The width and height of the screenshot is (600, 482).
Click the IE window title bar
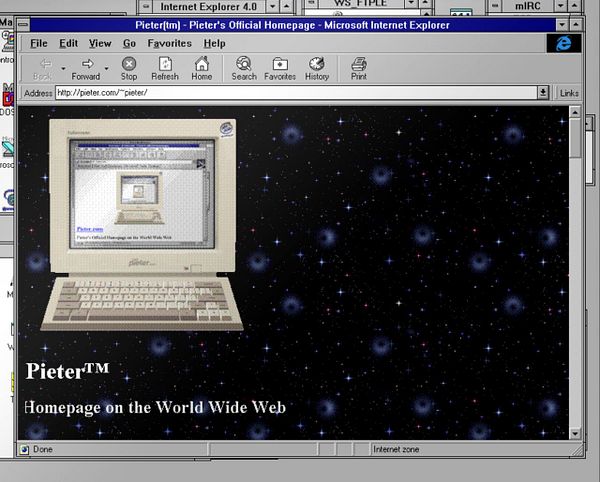(x=293, y=25)
